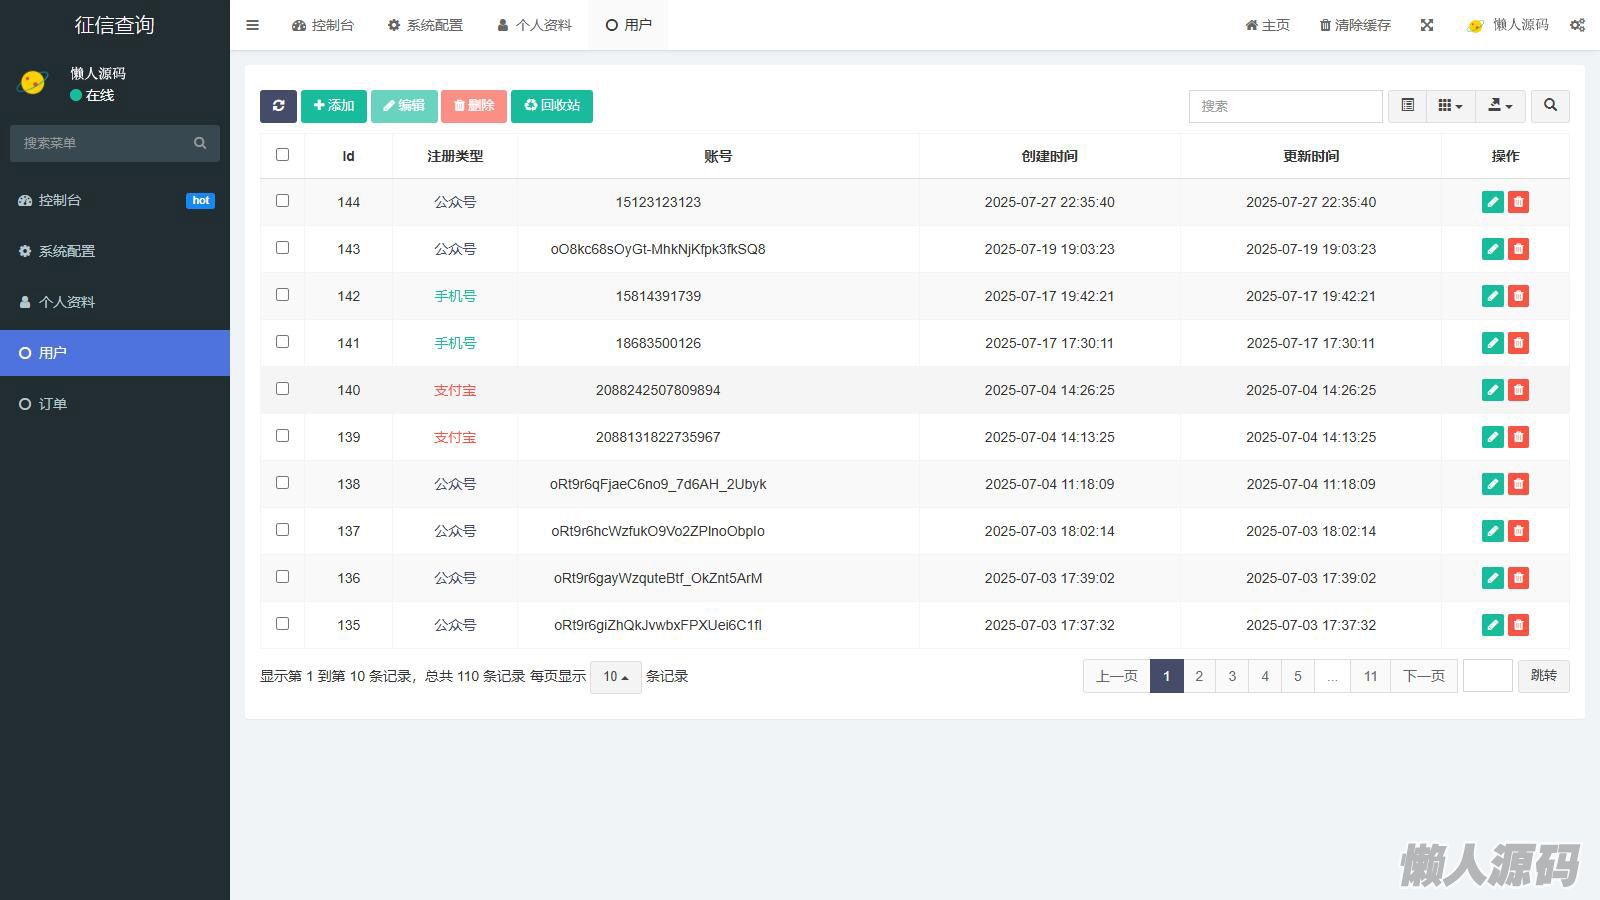Expand the export data dropdown
The height and width of the screenshot is (900, 1600).
pyautogui.click(x=1500, y=106)
